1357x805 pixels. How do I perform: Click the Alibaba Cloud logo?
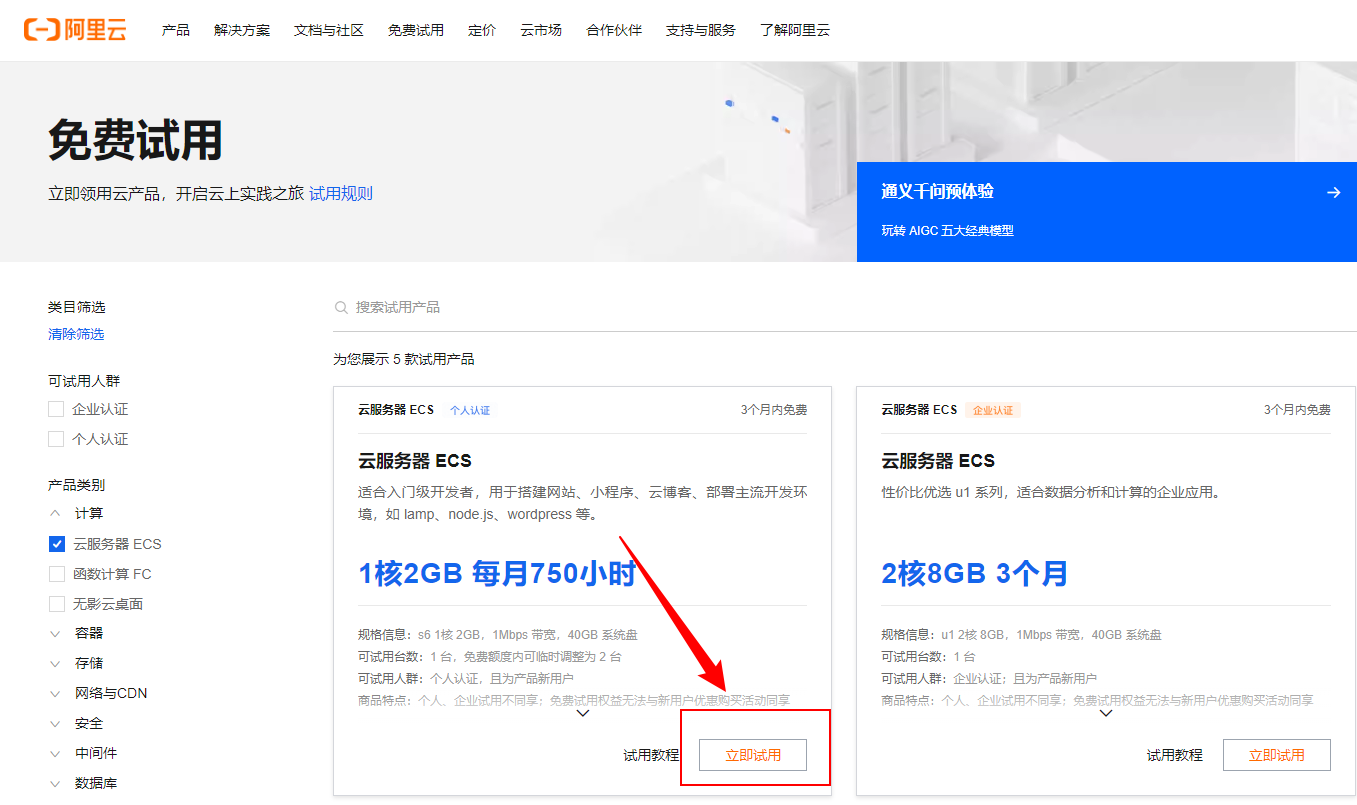coord(76,29)
